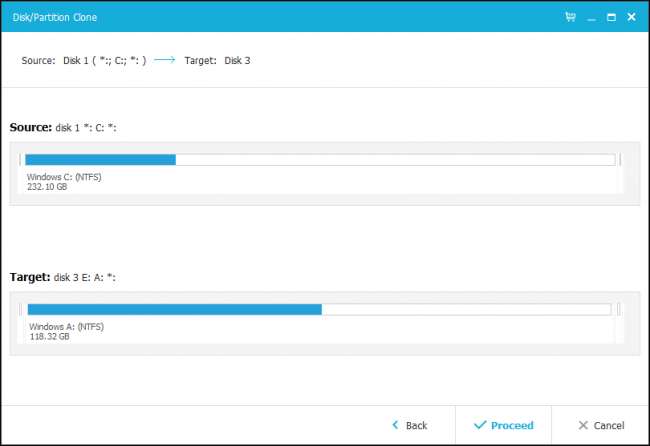This screenshot has height=446, width=650.
Task: Click the target disk usage bar
Action: tap(320, 310)
